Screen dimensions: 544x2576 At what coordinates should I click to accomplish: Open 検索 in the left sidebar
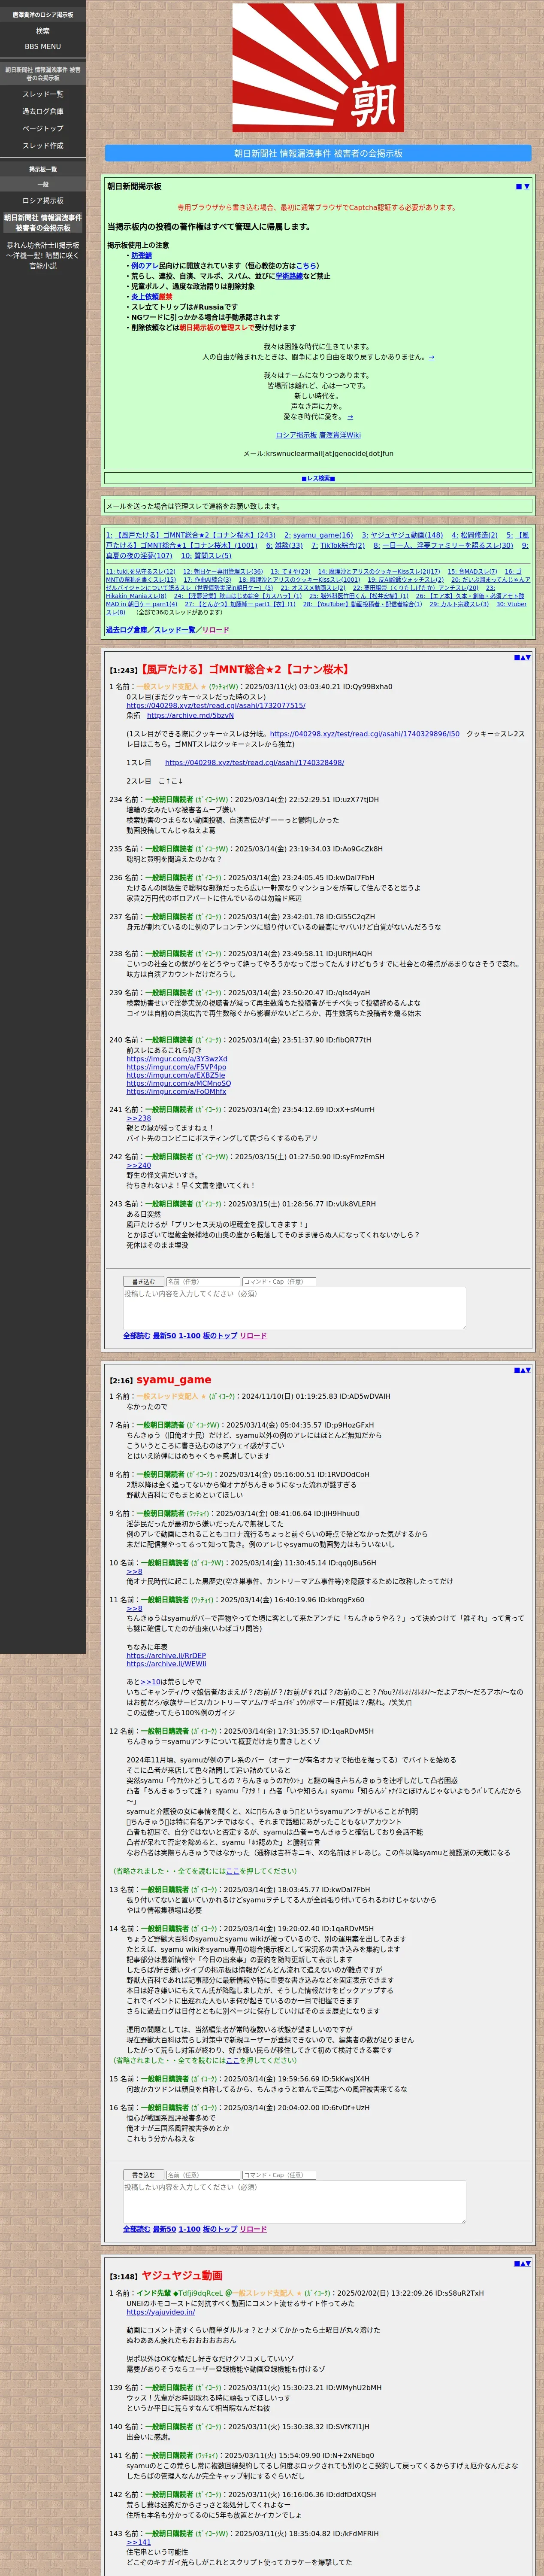(43, 31)
